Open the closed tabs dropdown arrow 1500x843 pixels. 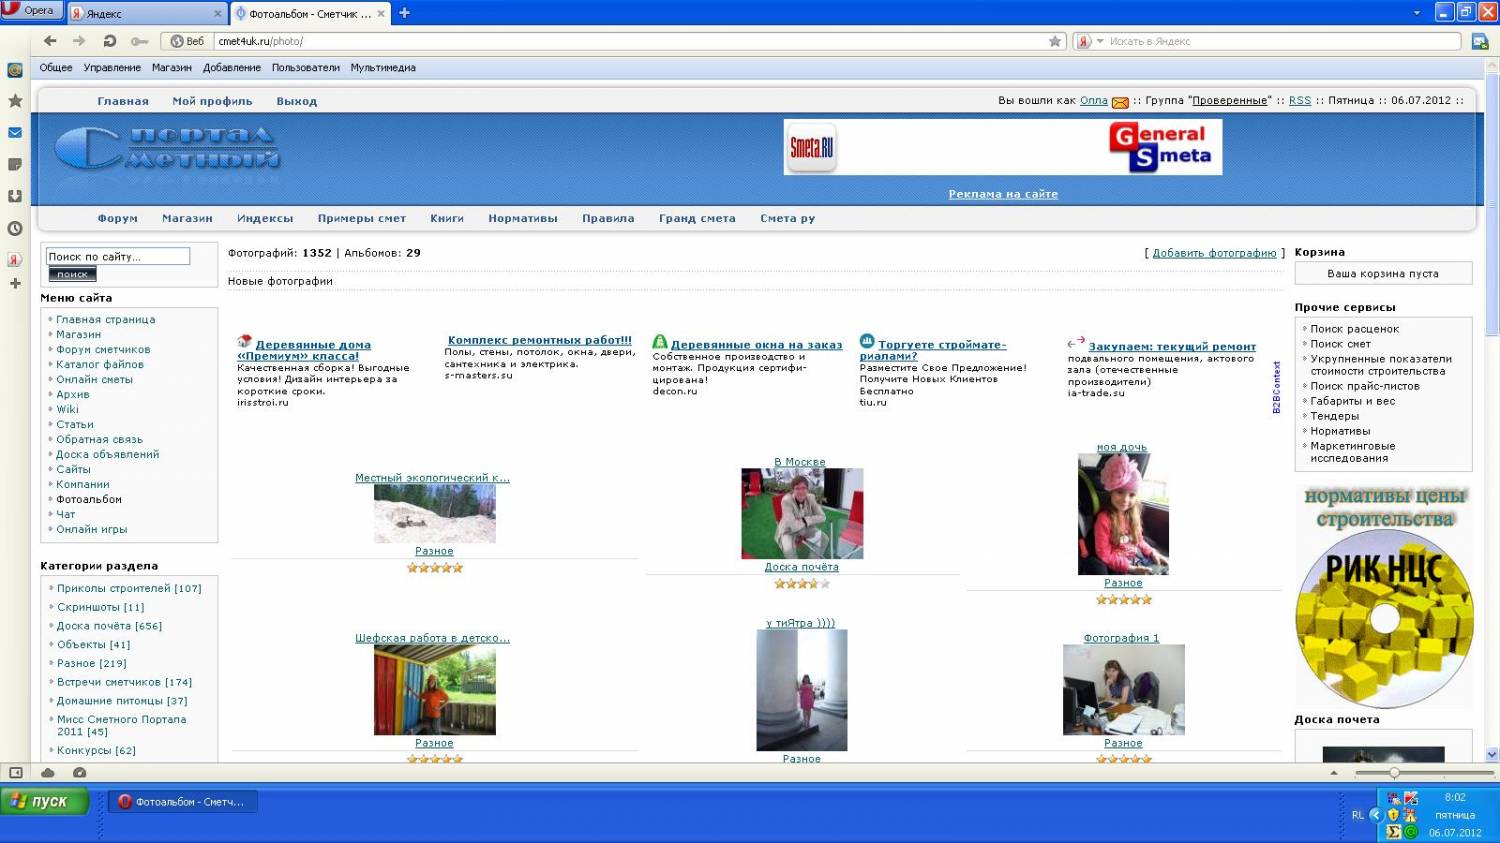[1416, 13]
